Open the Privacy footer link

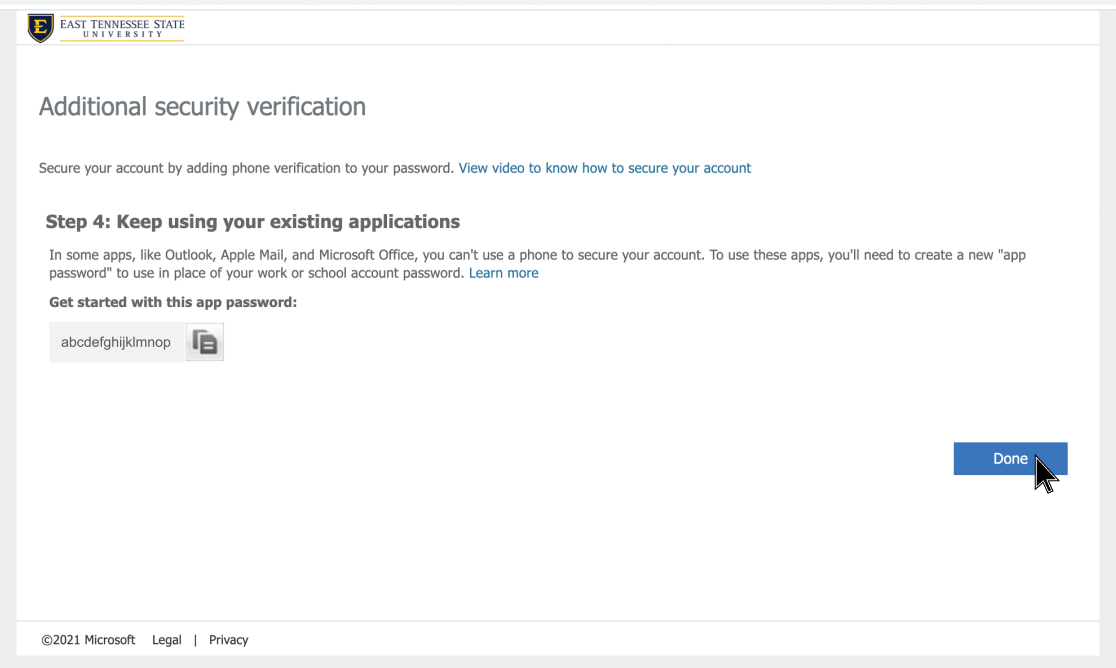[228, 640]
